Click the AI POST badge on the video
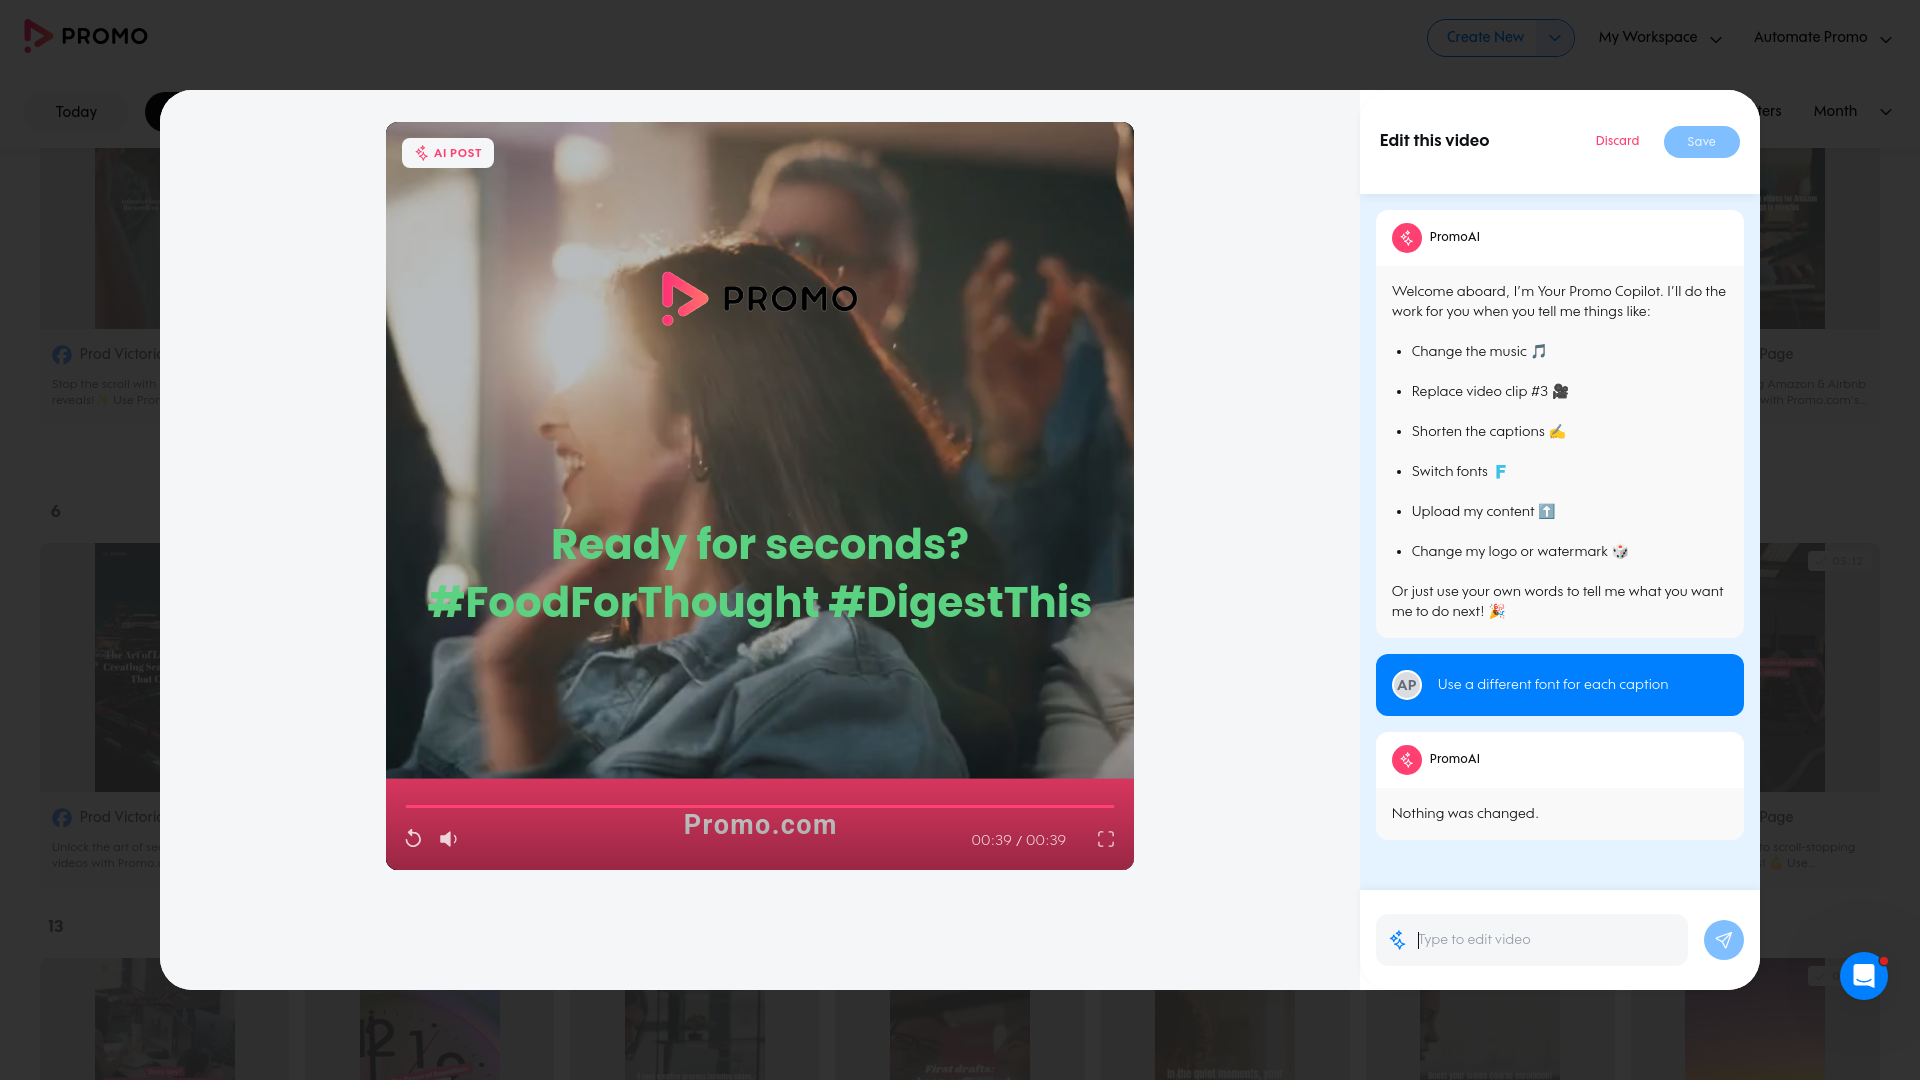This screenshot has width=1920, height=1080. 448,153
